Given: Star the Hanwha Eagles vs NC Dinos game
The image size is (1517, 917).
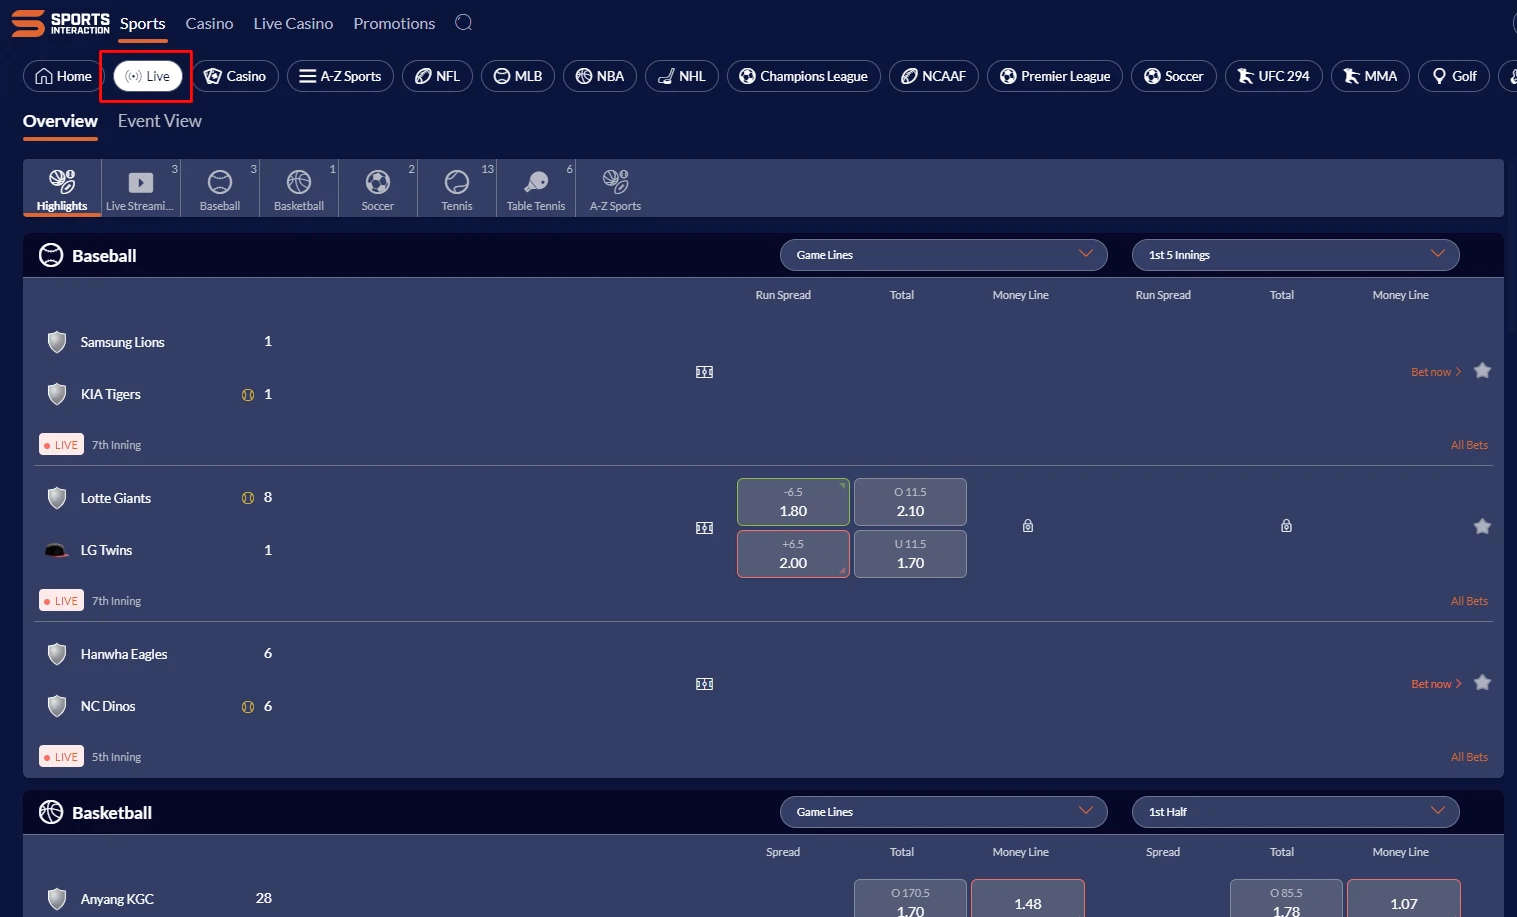Looking at the screenshot, I should (x=1482, y=683).
